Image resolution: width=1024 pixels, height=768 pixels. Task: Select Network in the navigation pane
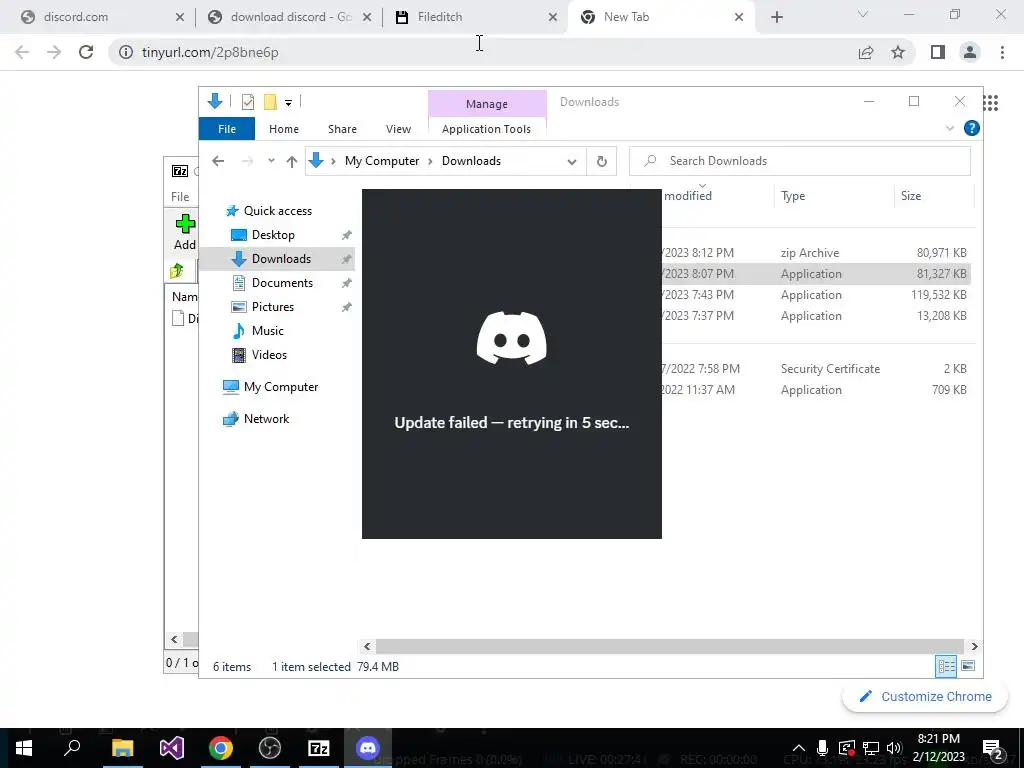(266, 419)
